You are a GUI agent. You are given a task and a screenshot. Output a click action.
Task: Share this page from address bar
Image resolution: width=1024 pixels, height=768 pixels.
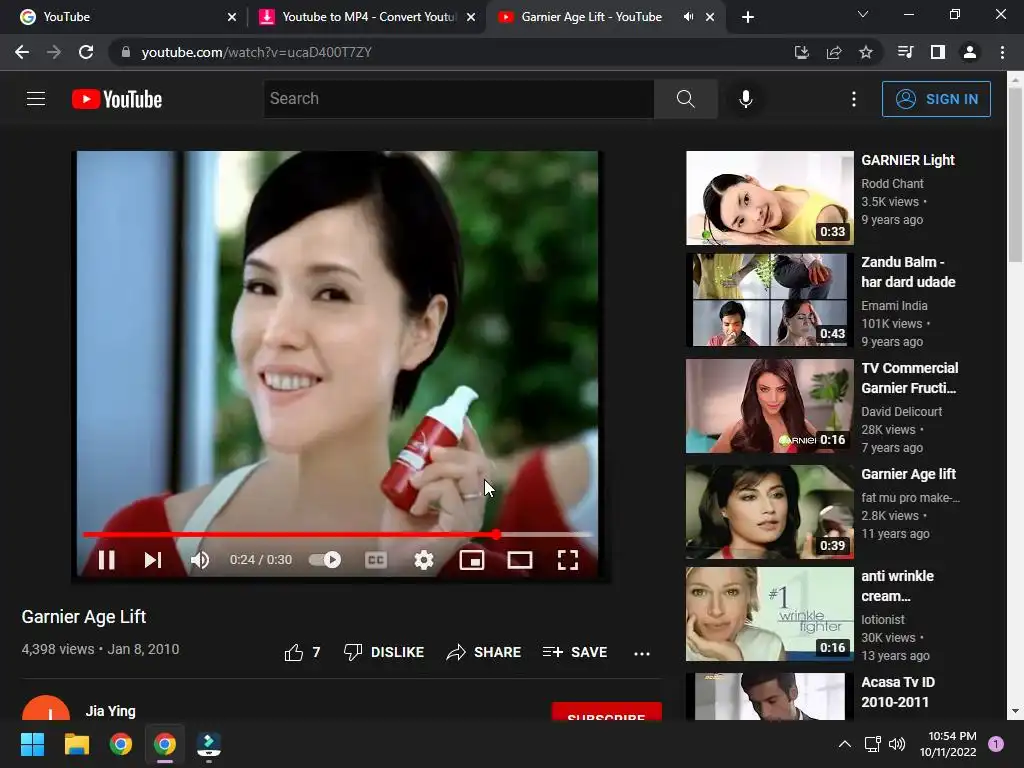834,52
